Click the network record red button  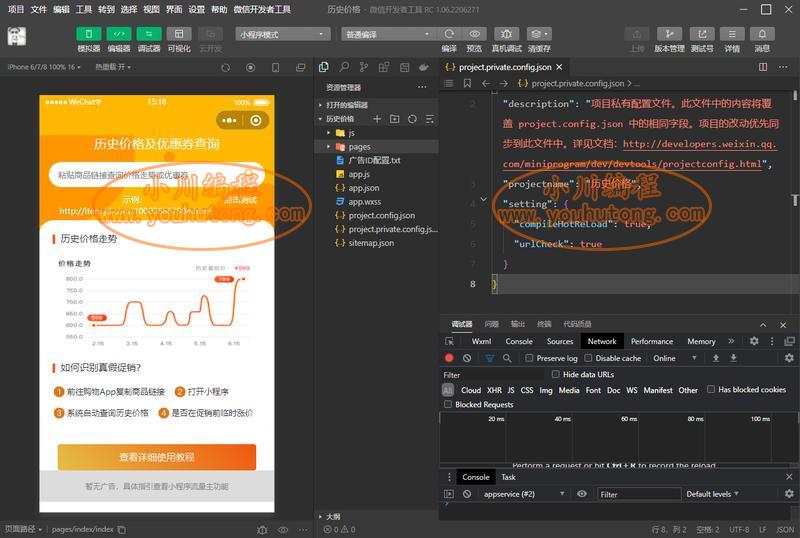[x=449, y=358]
